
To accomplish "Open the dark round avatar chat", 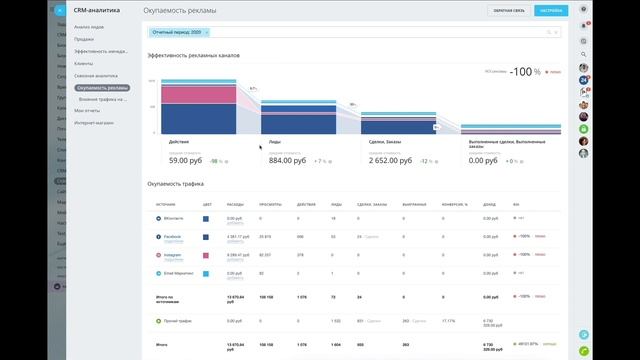I will click(x=584, y=117).
